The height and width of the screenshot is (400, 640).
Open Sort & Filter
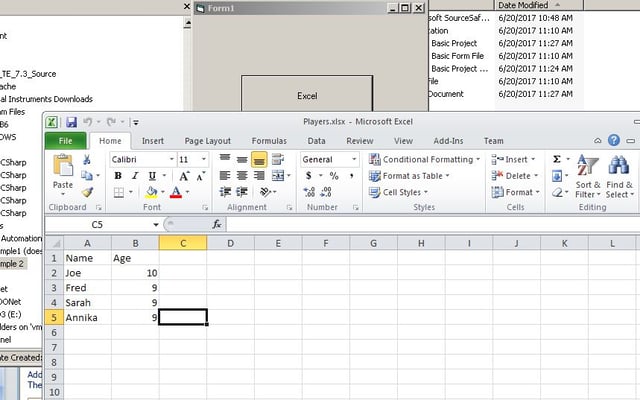tap(588, 177)
